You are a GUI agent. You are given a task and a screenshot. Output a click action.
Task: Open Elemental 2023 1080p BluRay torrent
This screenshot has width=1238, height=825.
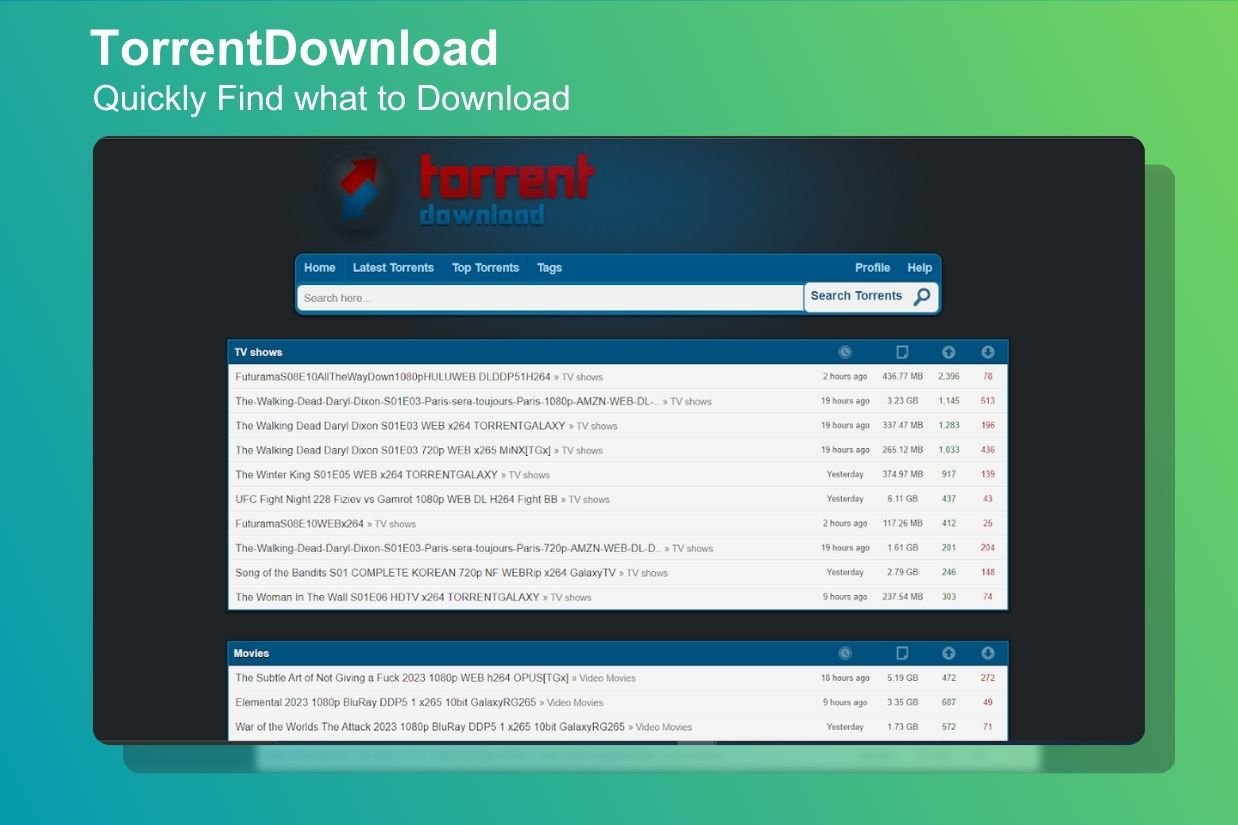pyautogui.click(x=385, y=703)
